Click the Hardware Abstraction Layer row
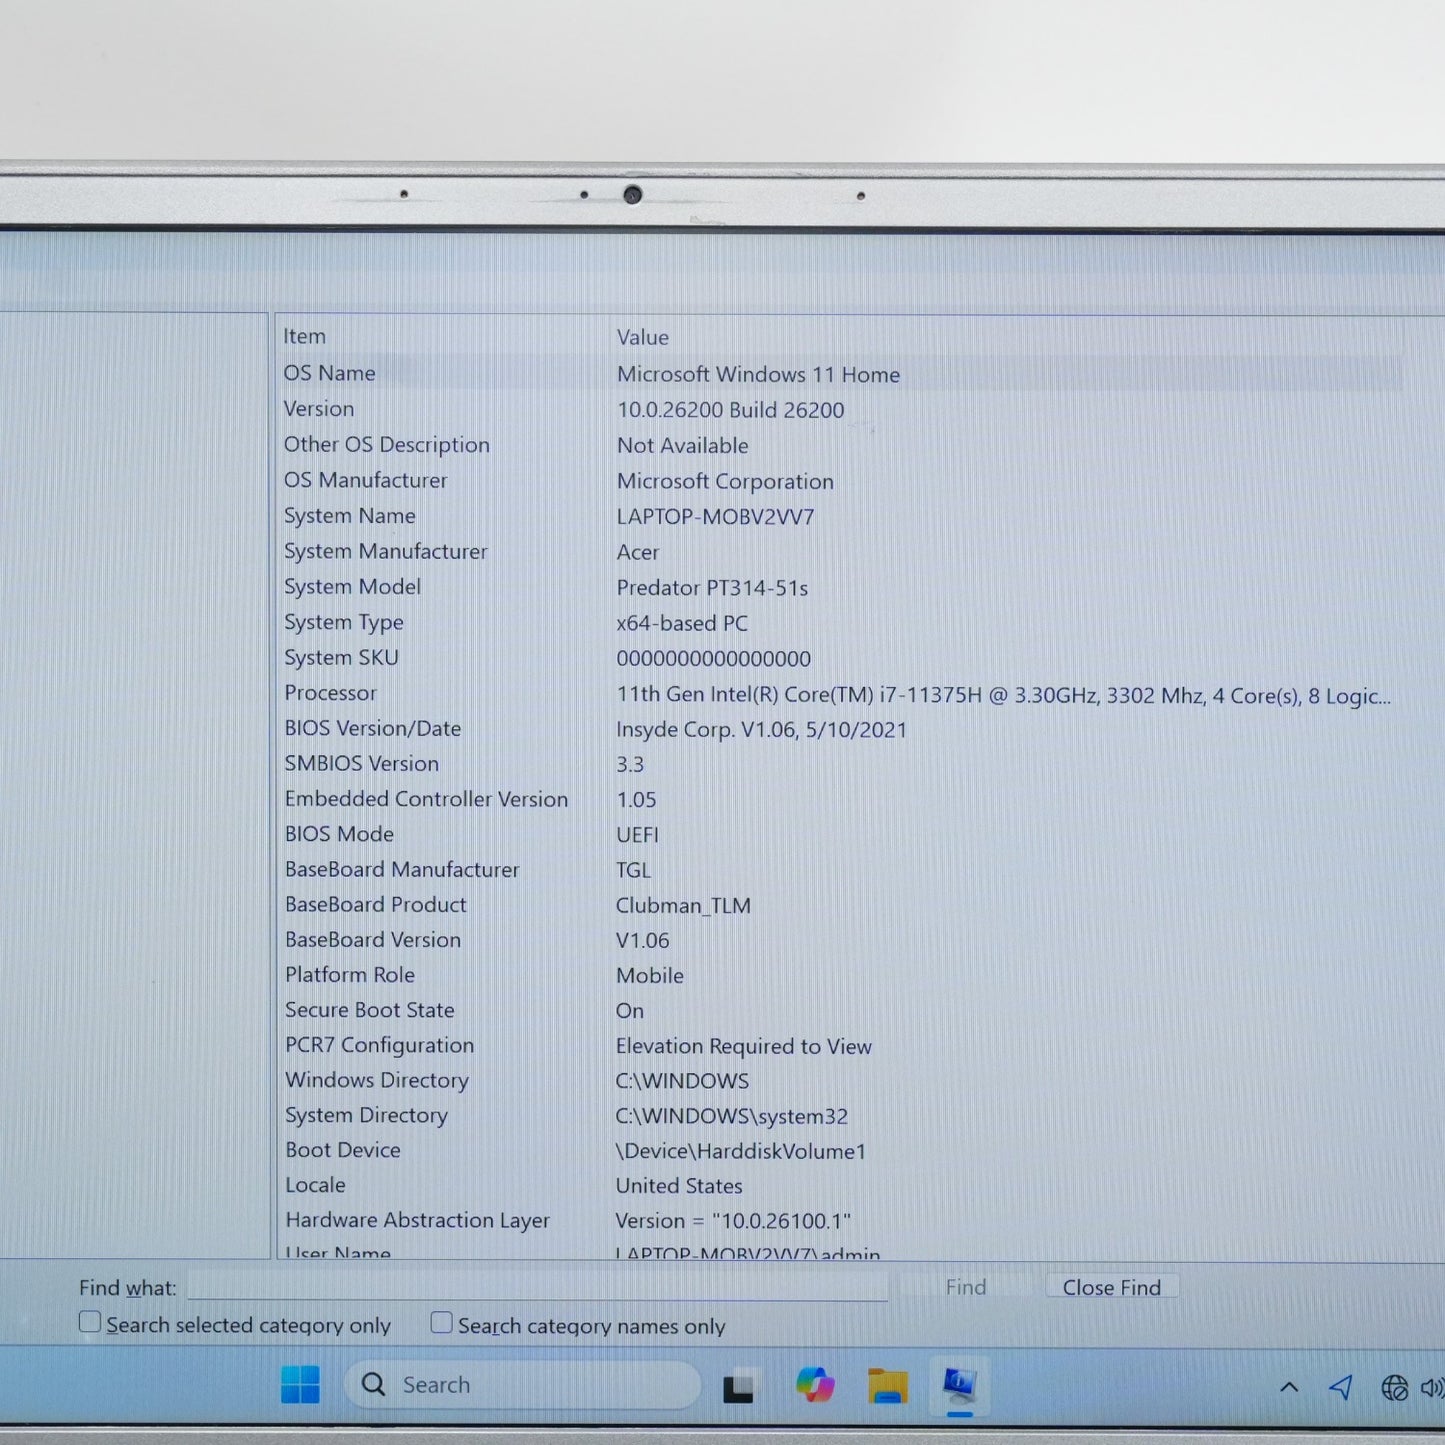The image size is (1445, 1445). (840, 1221)
